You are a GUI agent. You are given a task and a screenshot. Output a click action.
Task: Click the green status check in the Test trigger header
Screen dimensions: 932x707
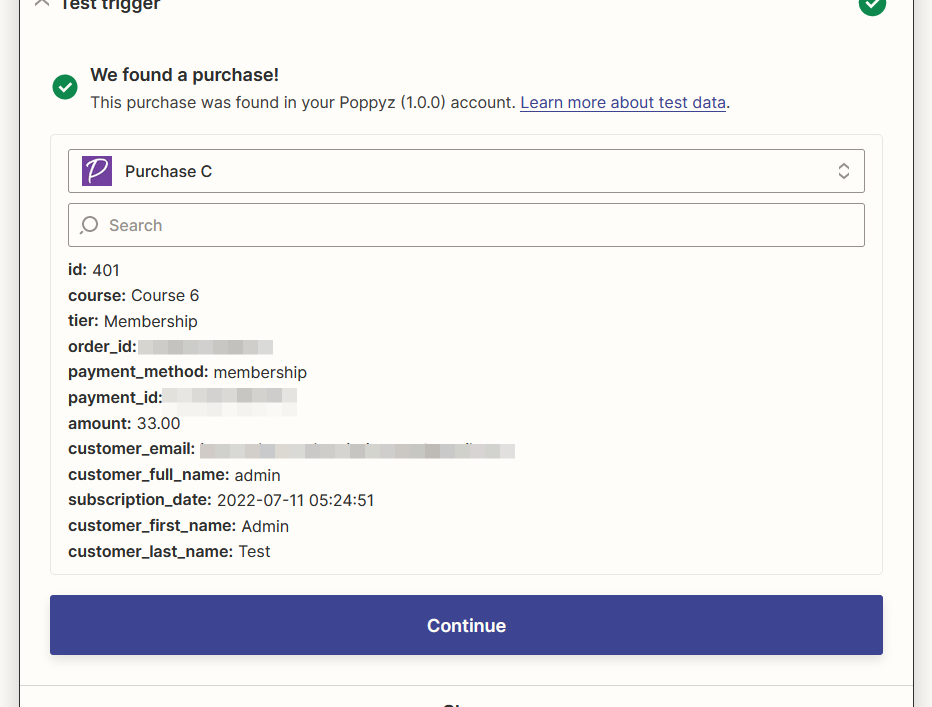(x=872, y=5)
